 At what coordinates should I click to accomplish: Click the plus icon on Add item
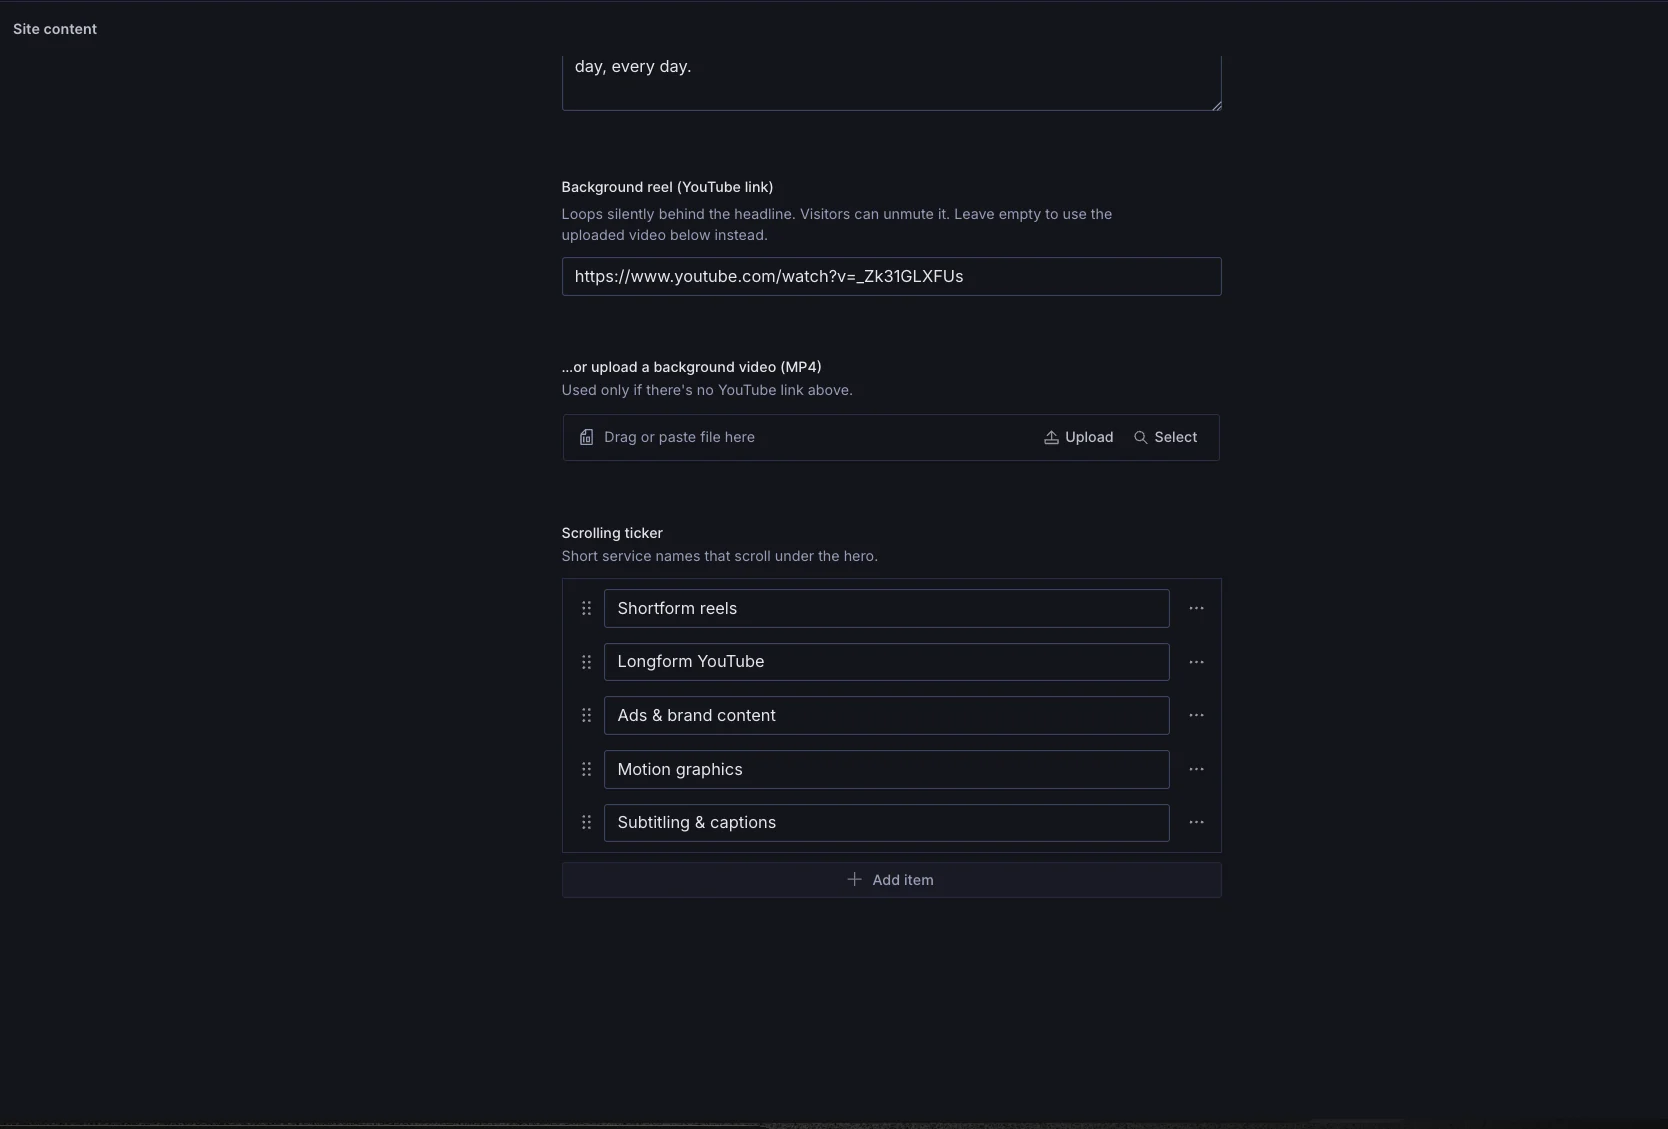[854, 879]
